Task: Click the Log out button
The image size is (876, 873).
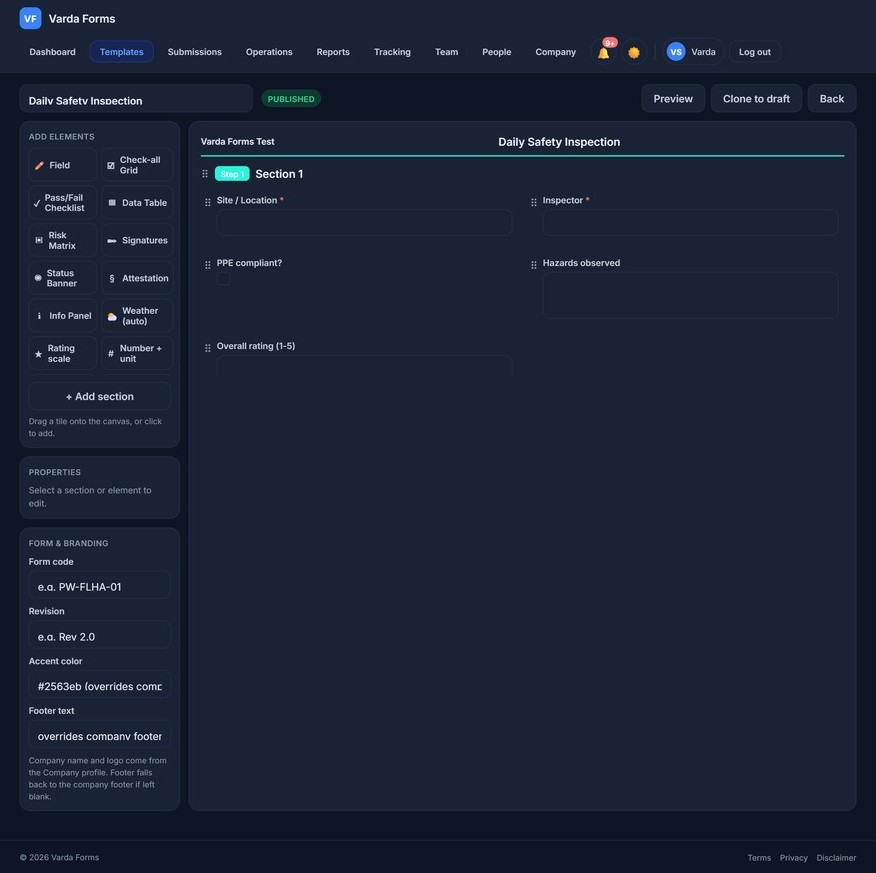Action: pyautogui.click(x=755, y=52)
